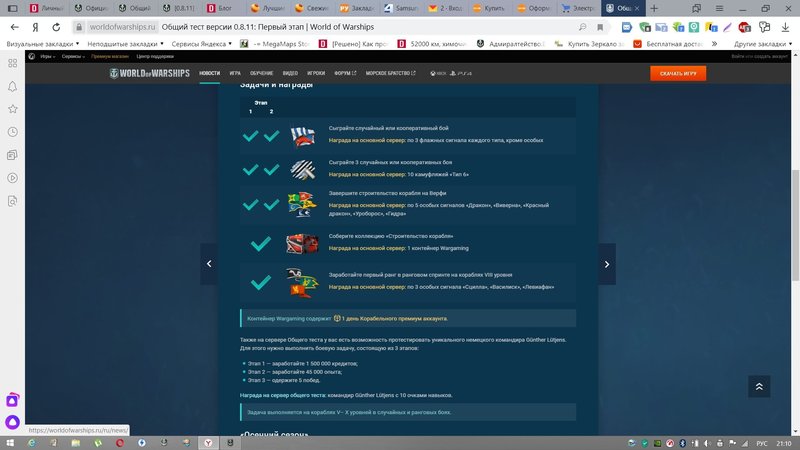Click the World of Warships logo
Screen dimensions: 800x450
click(149, 73)
